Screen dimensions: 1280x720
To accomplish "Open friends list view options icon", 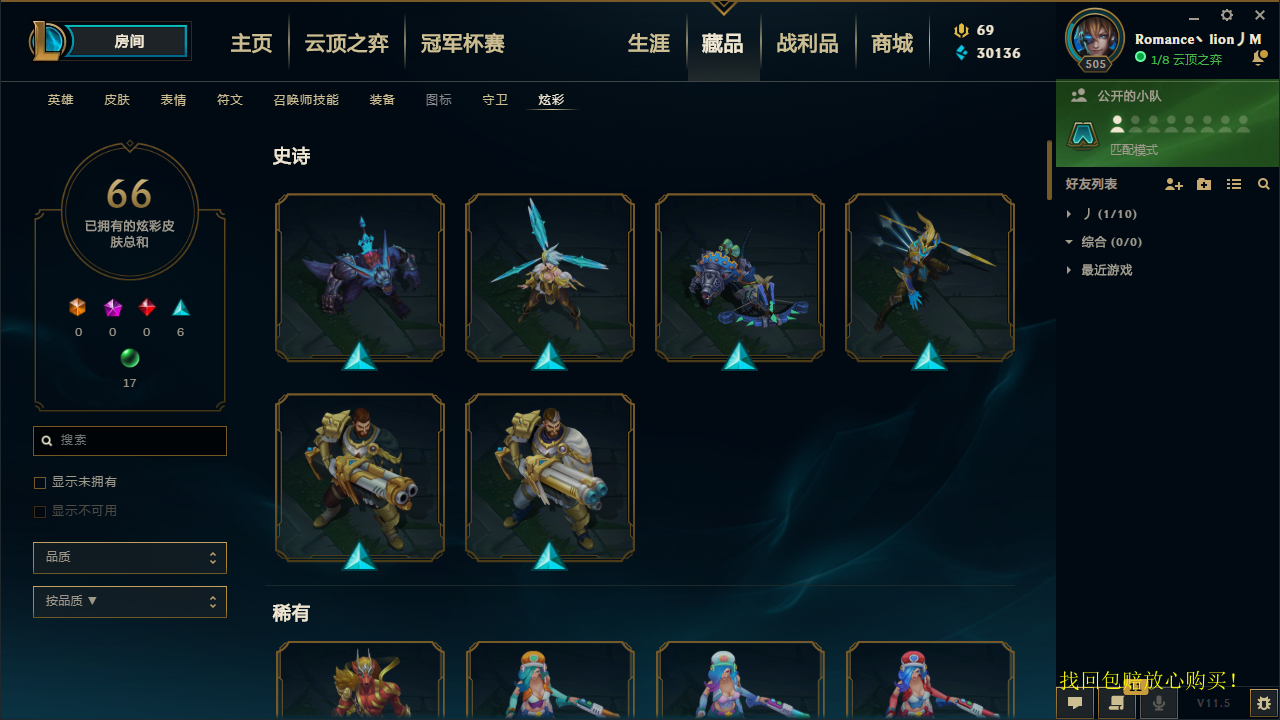I will [x=1234, y=185].
